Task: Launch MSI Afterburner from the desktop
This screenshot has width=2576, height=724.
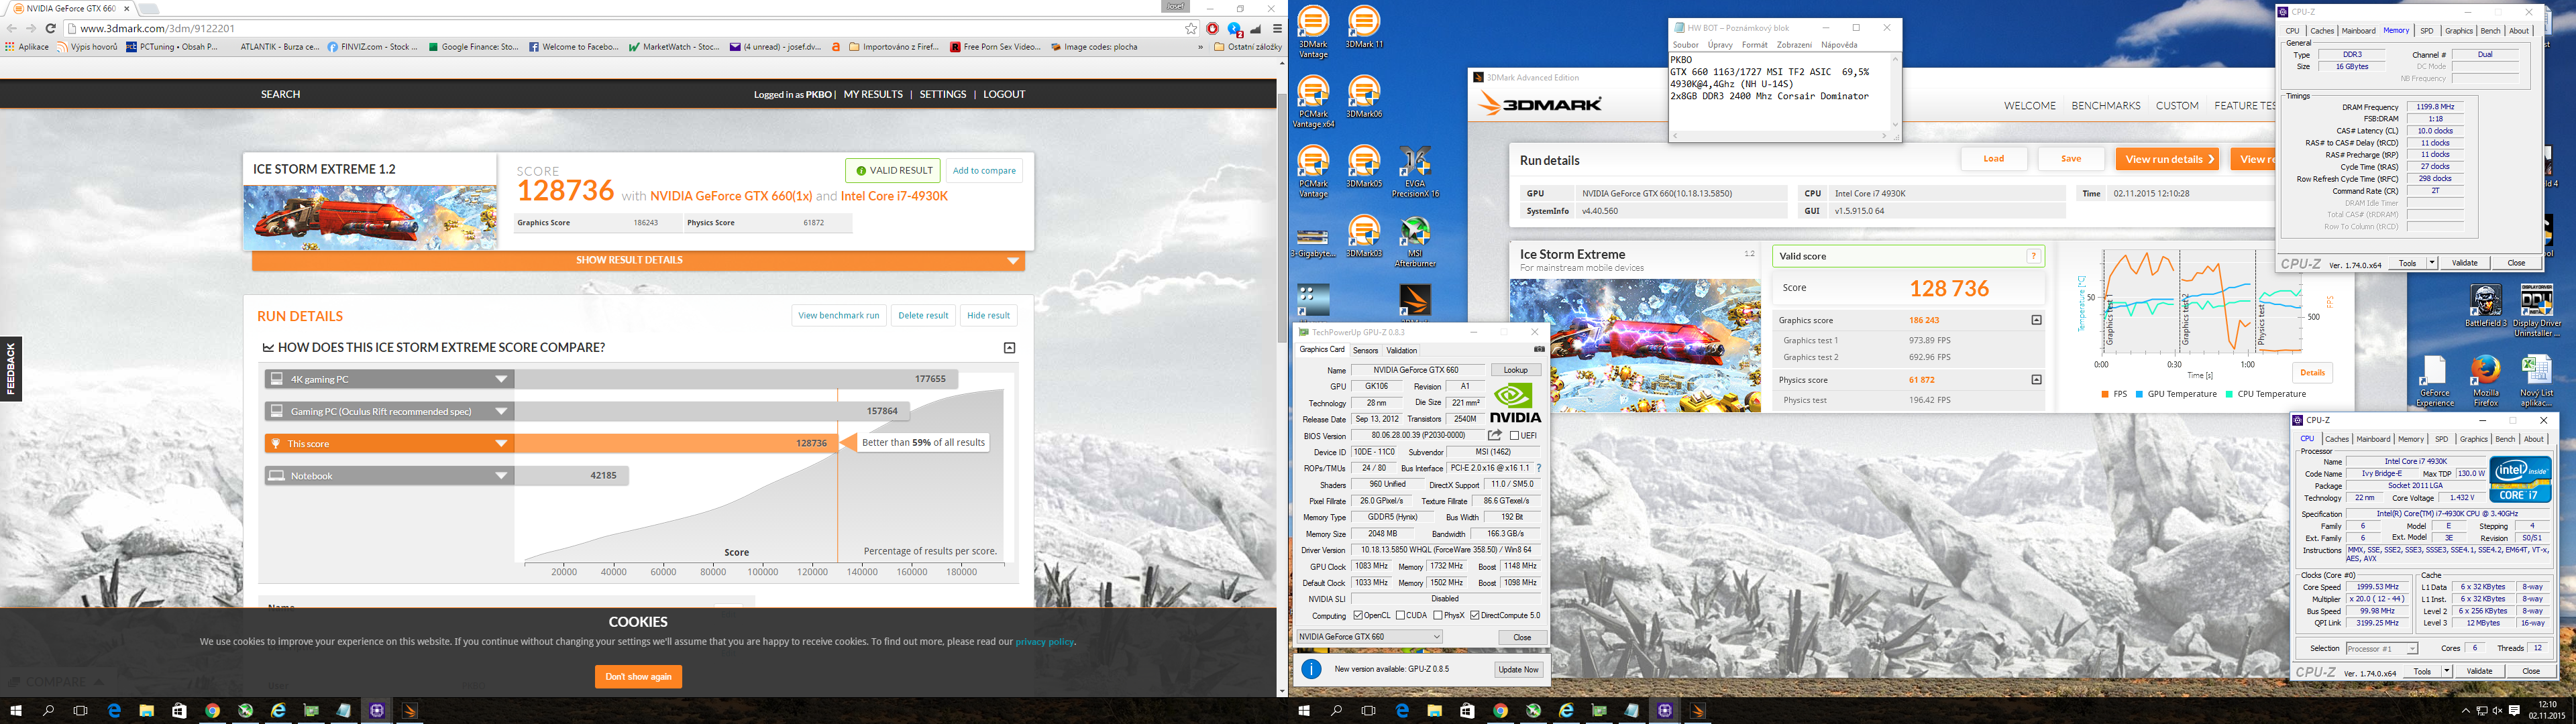Action: click(1415, 242)
